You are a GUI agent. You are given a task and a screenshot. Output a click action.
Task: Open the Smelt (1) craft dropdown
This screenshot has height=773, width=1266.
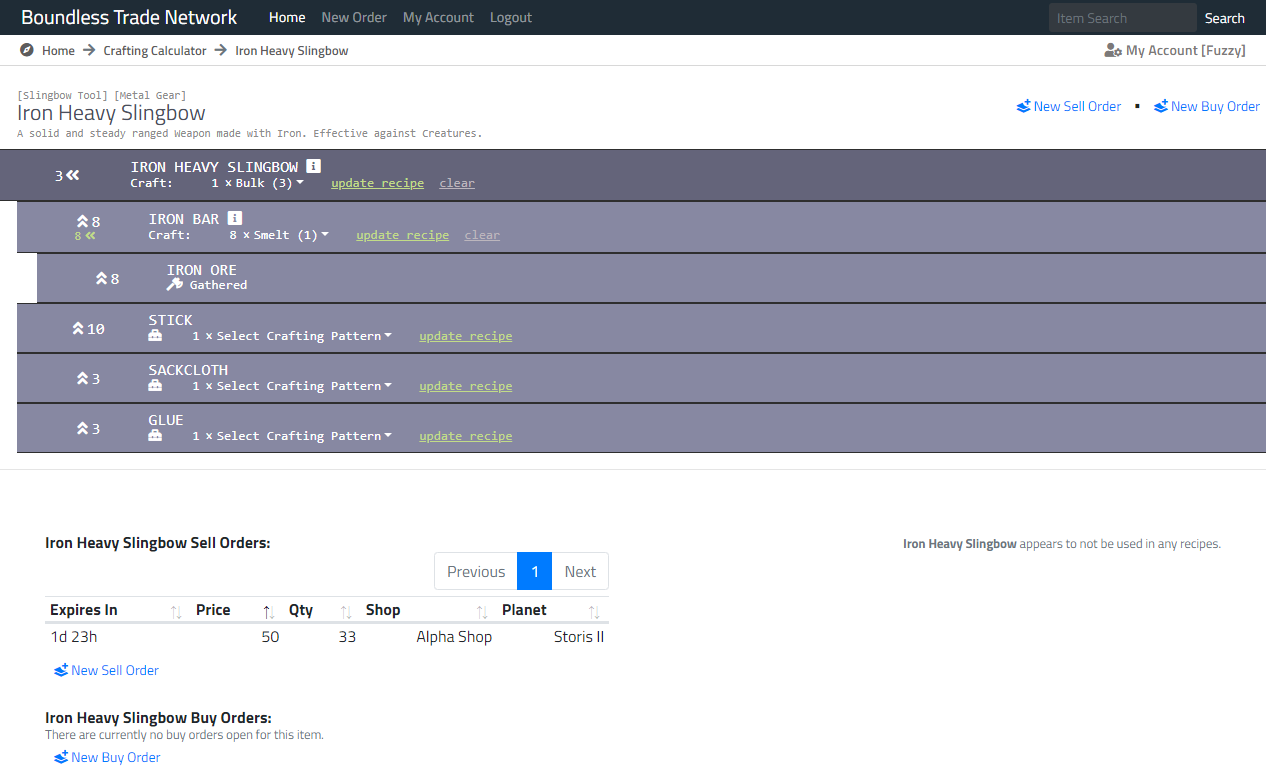pos(291,235)
